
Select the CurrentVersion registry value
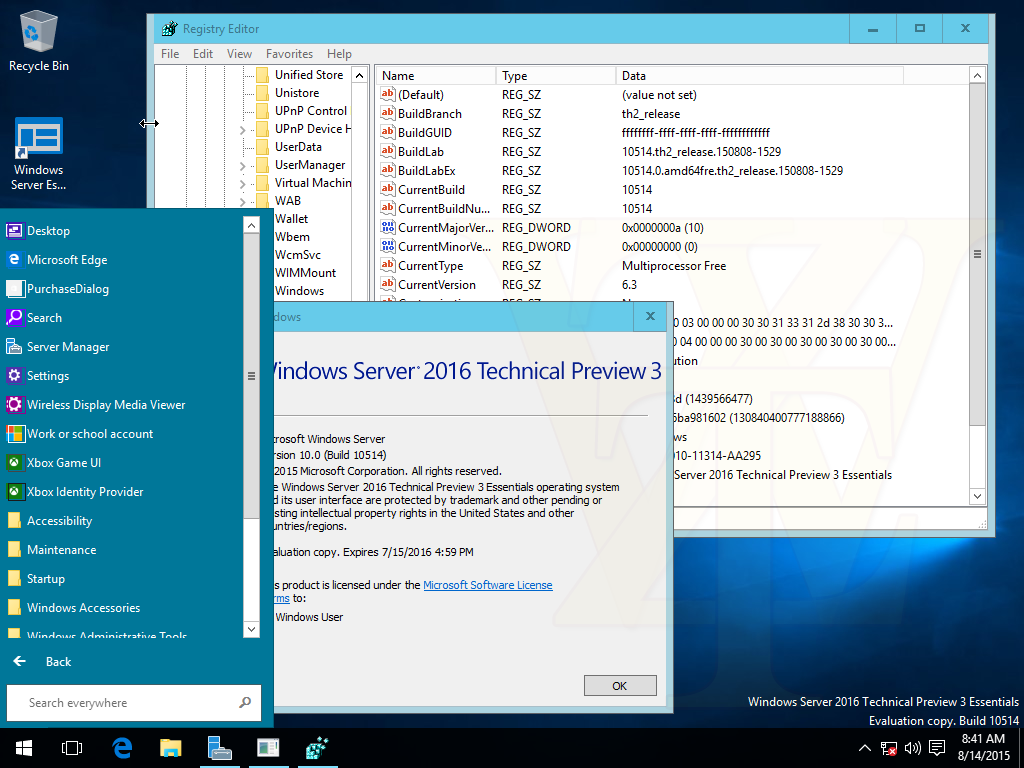(x=436, y=285)
